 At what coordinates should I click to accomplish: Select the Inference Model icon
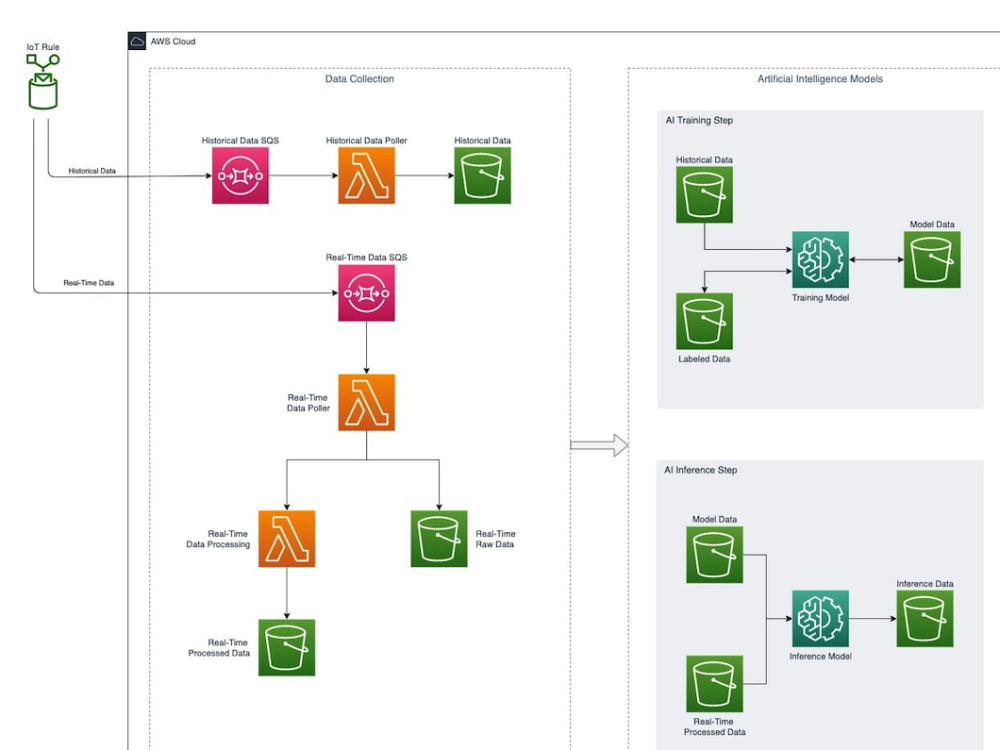820,619
